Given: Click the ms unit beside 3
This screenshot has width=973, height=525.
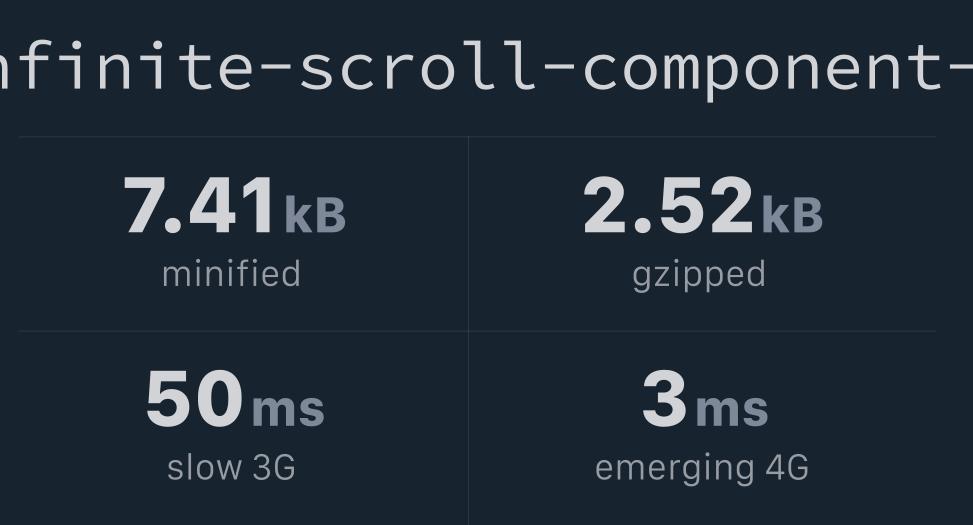Looking at the screenshot, I should (x=732, y=410).
